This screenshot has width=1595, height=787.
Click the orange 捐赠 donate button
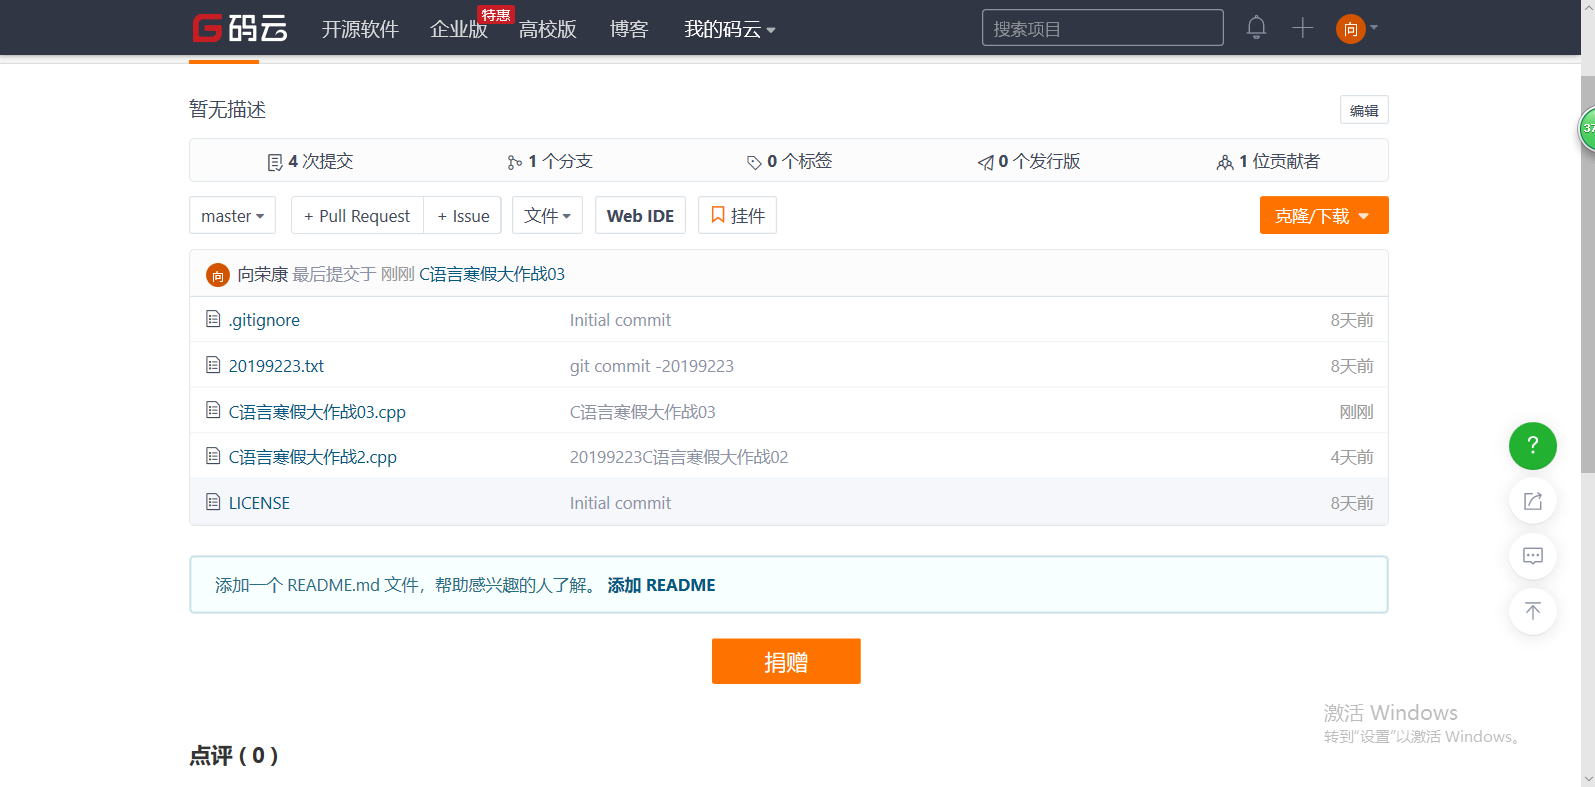tap(786, 662)
